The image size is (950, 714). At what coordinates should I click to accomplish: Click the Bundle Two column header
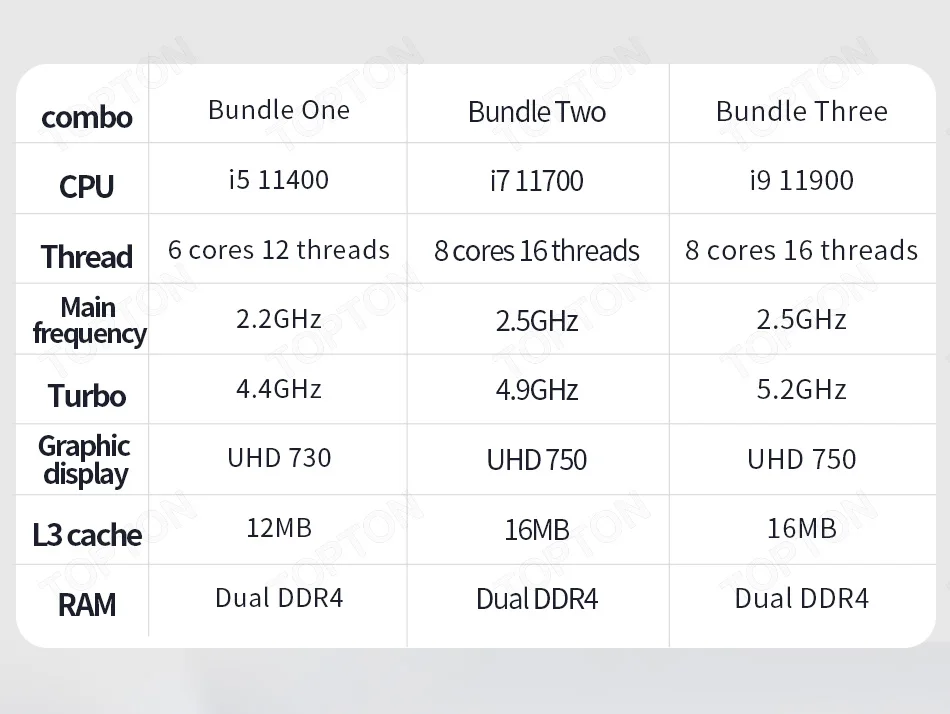[x=537, y=111]
